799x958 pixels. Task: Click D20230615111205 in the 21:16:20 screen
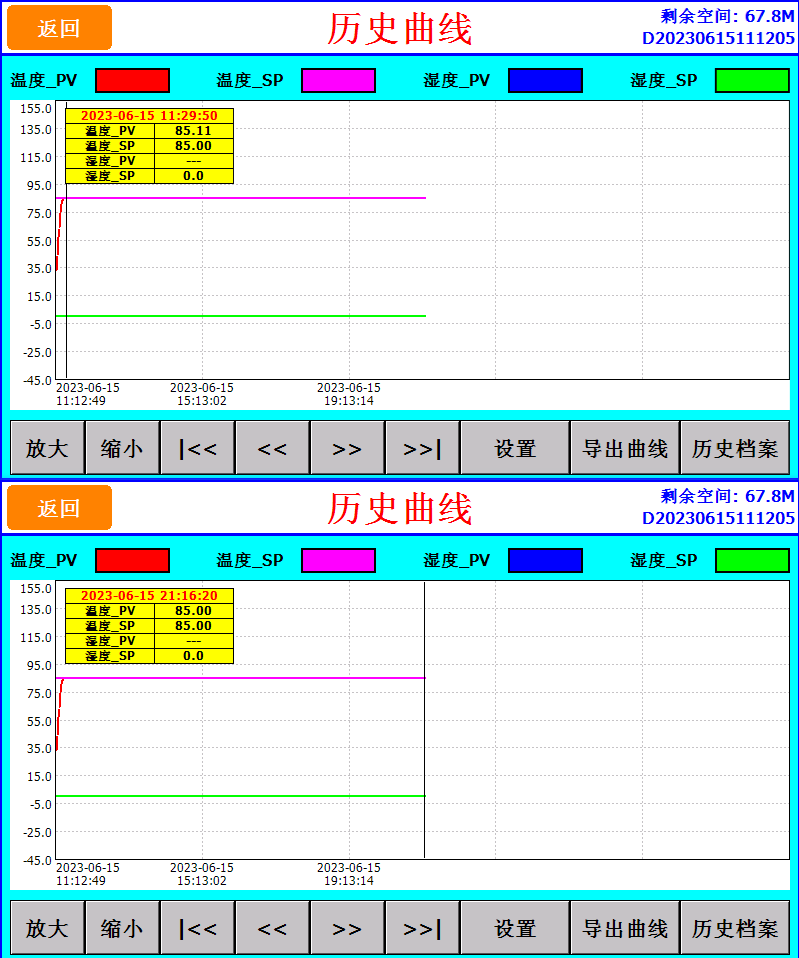tap(718, 518)
